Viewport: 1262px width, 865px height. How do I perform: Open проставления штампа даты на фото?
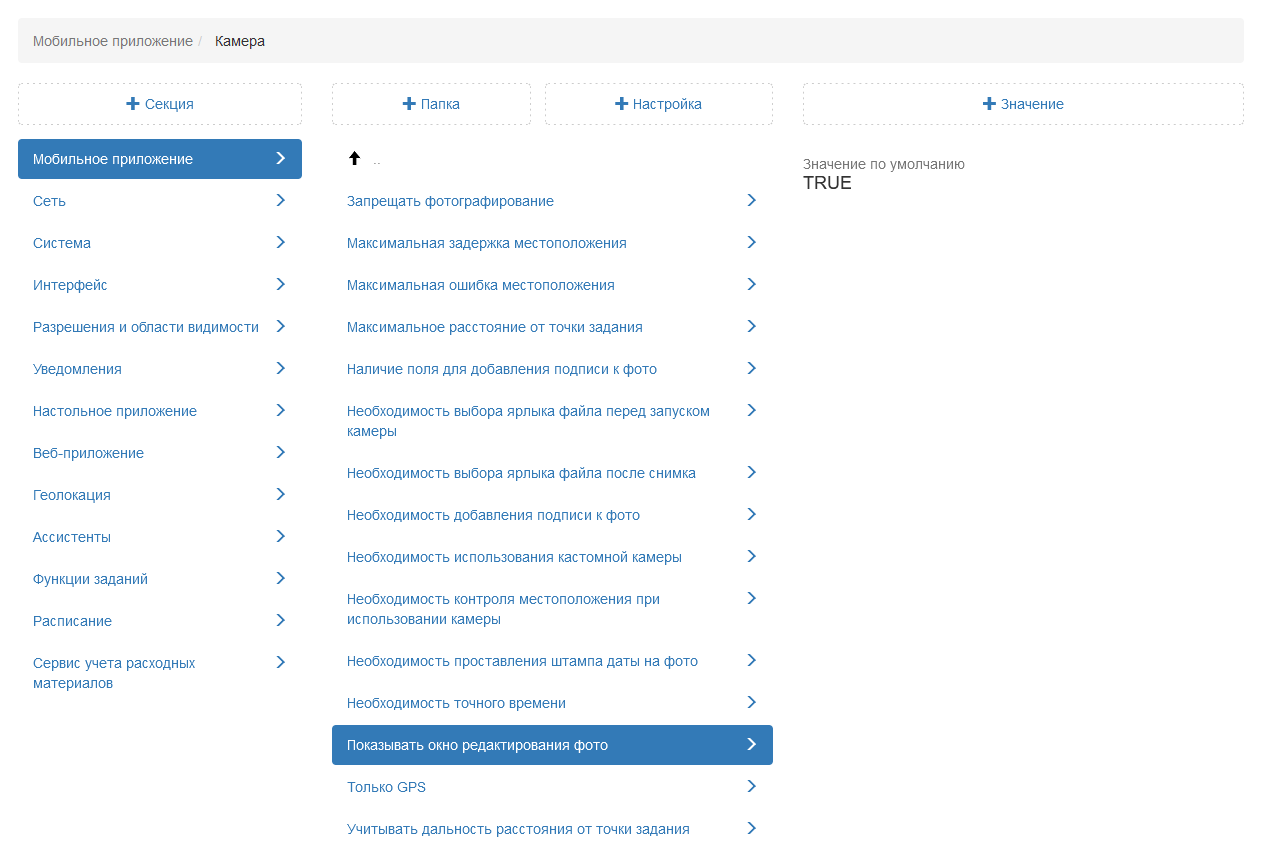coord(552,661)
